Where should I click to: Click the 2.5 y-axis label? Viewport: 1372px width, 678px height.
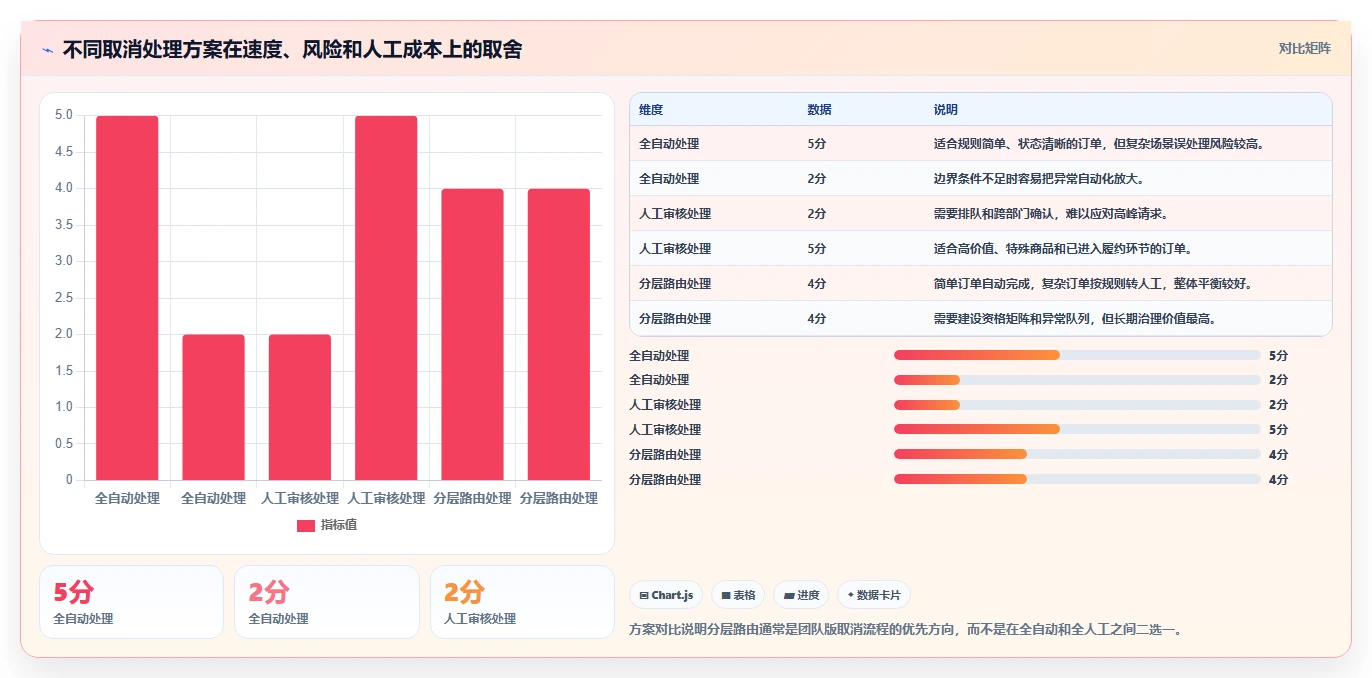[63, 298]
